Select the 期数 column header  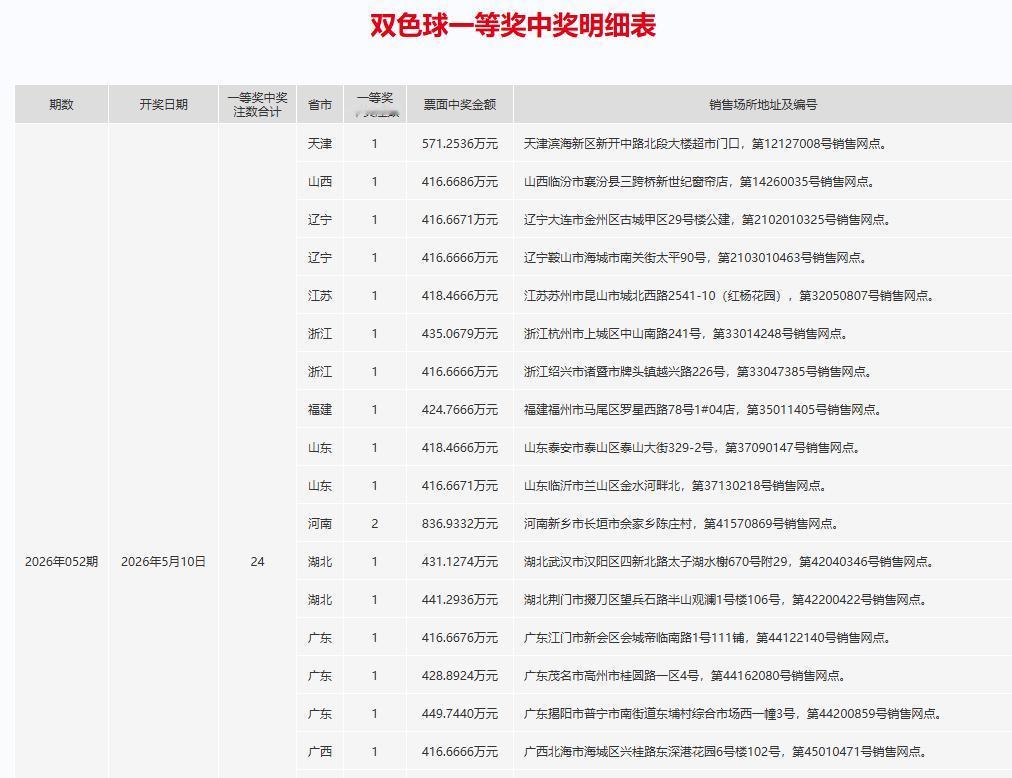pos(61,105)
